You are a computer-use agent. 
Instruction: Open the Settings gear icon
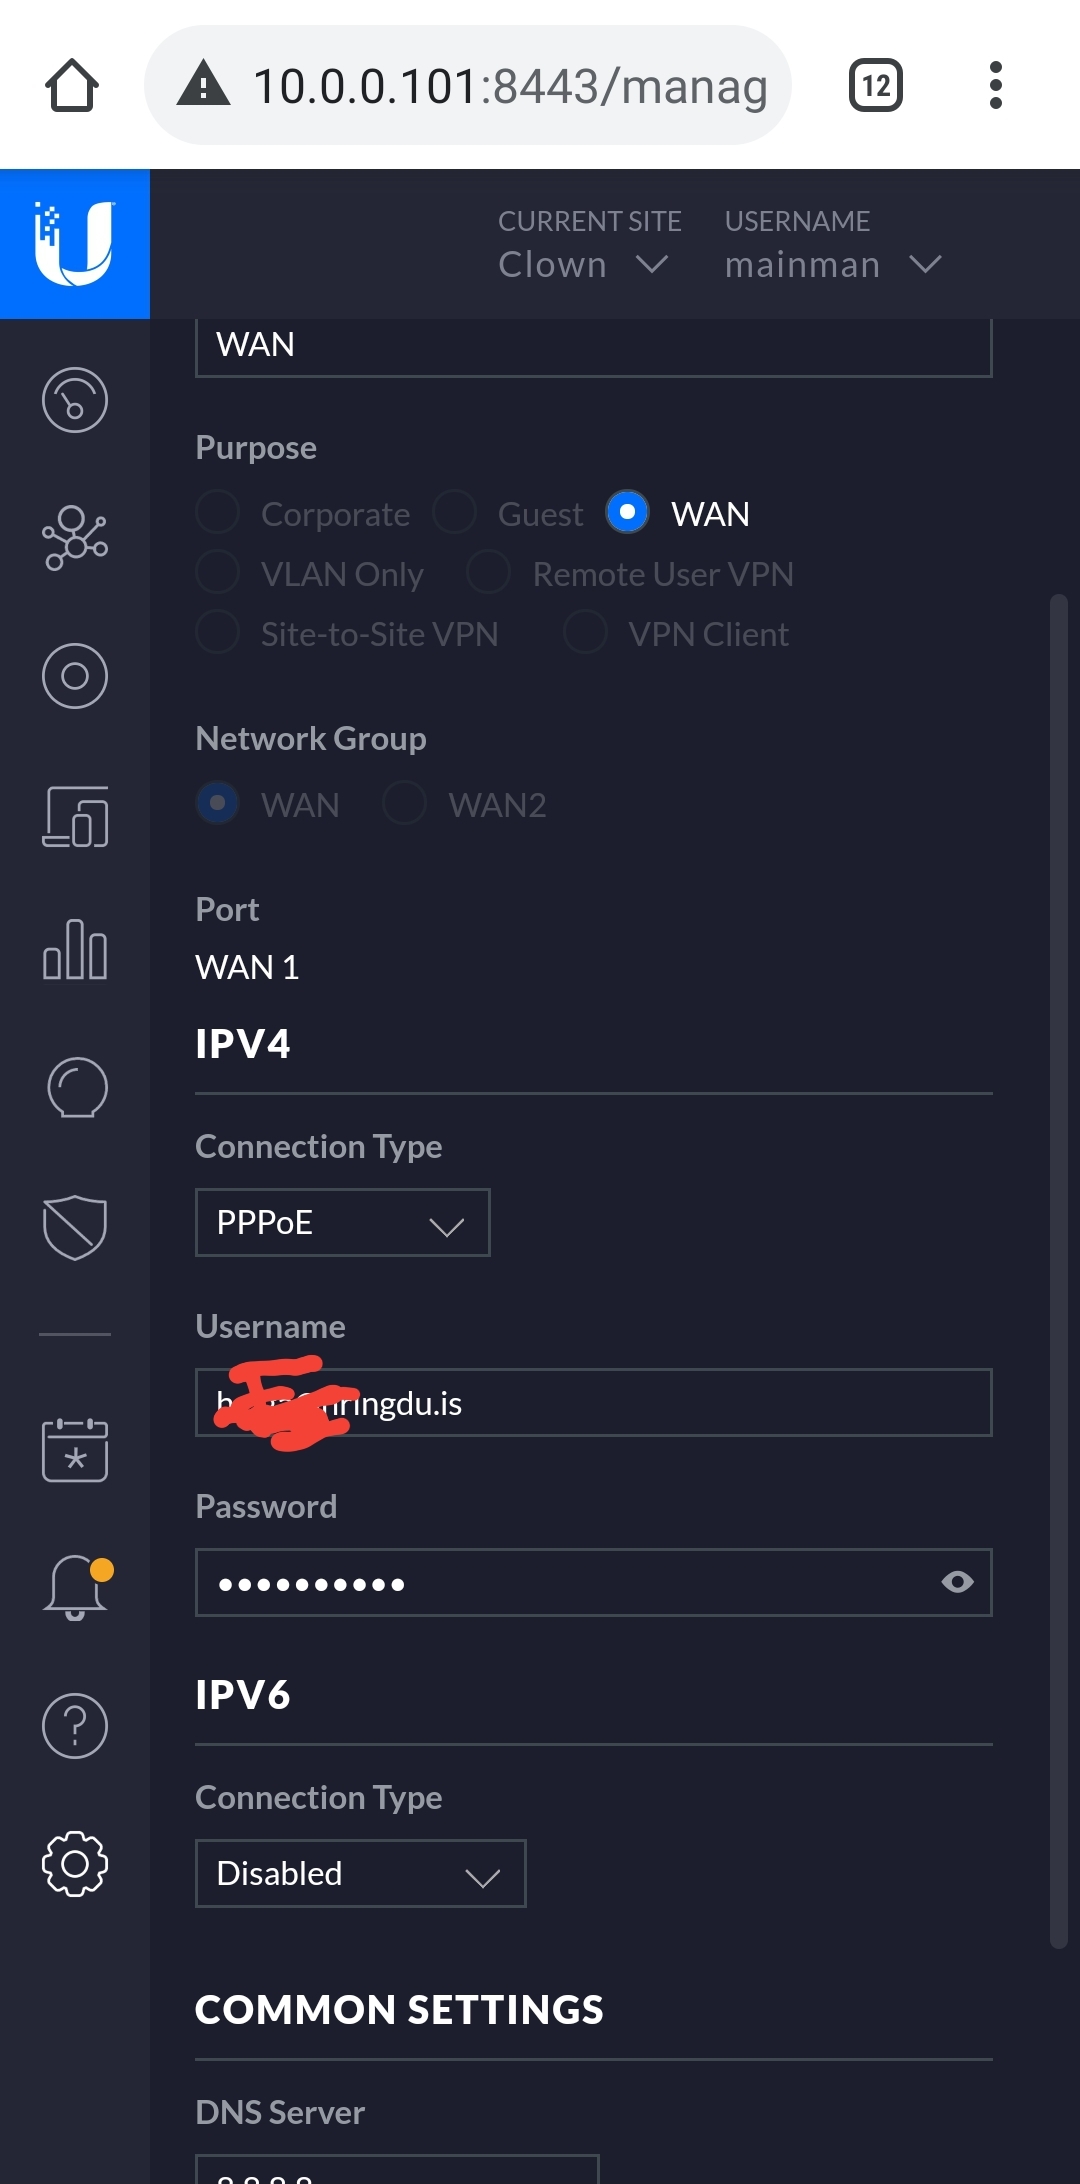tap(75, 1864)
